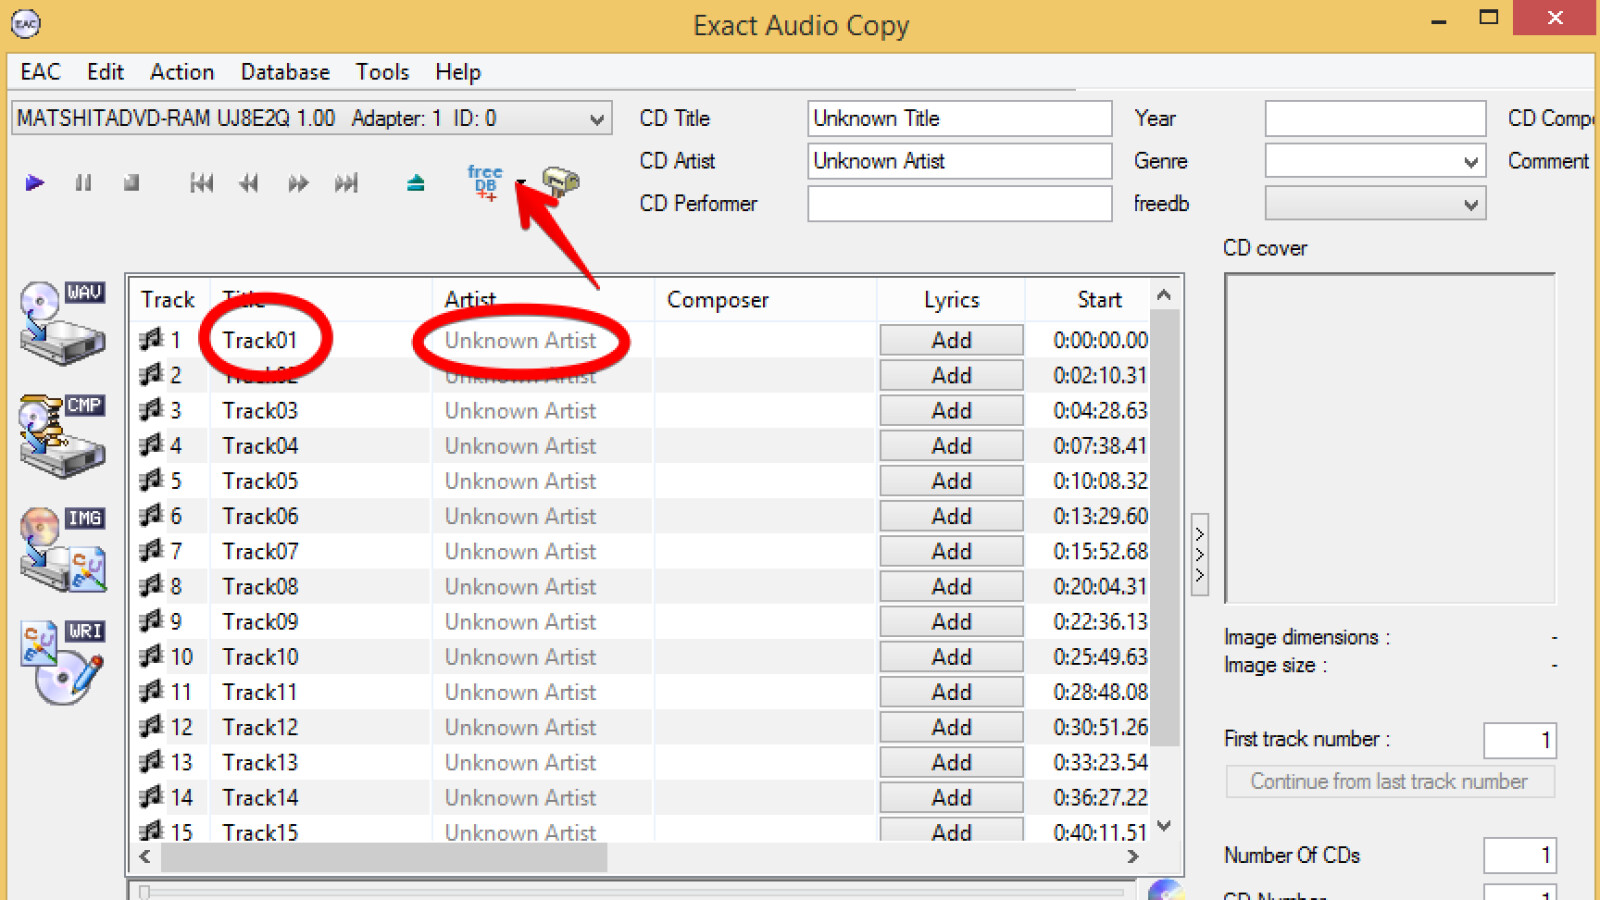This screenshot has height=900, width=1600.
Task: Skip to the previous track
Action: point(202,183)
